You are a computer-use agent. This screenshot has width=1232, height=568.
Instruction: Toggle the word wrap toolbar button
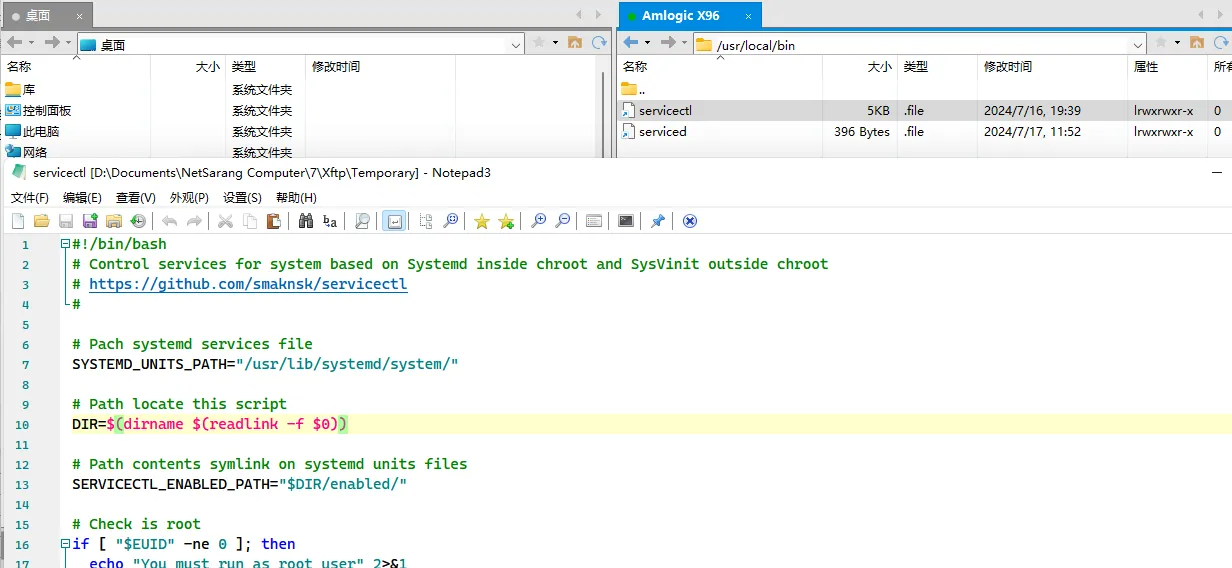click(x=394, y=221)
